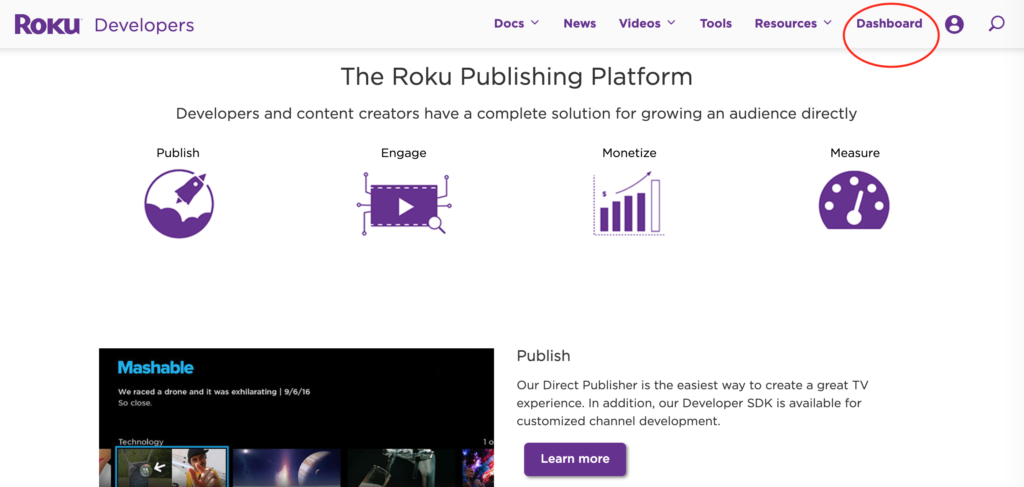Click the Roku logo
1024x487 pixels.
[x=47, y=25]
